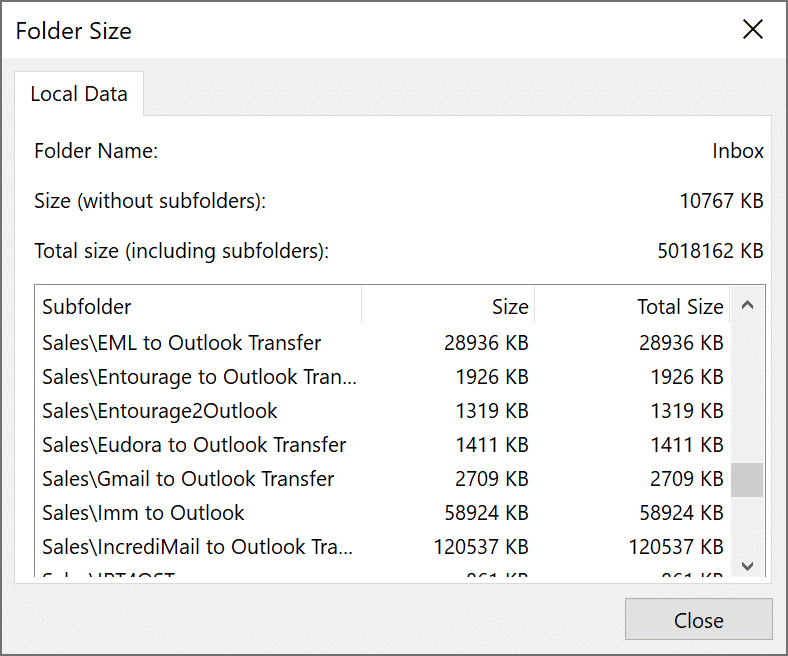
Task: Click scrollbar down arrow in subfolder list
Action: [x=747, y=567]
